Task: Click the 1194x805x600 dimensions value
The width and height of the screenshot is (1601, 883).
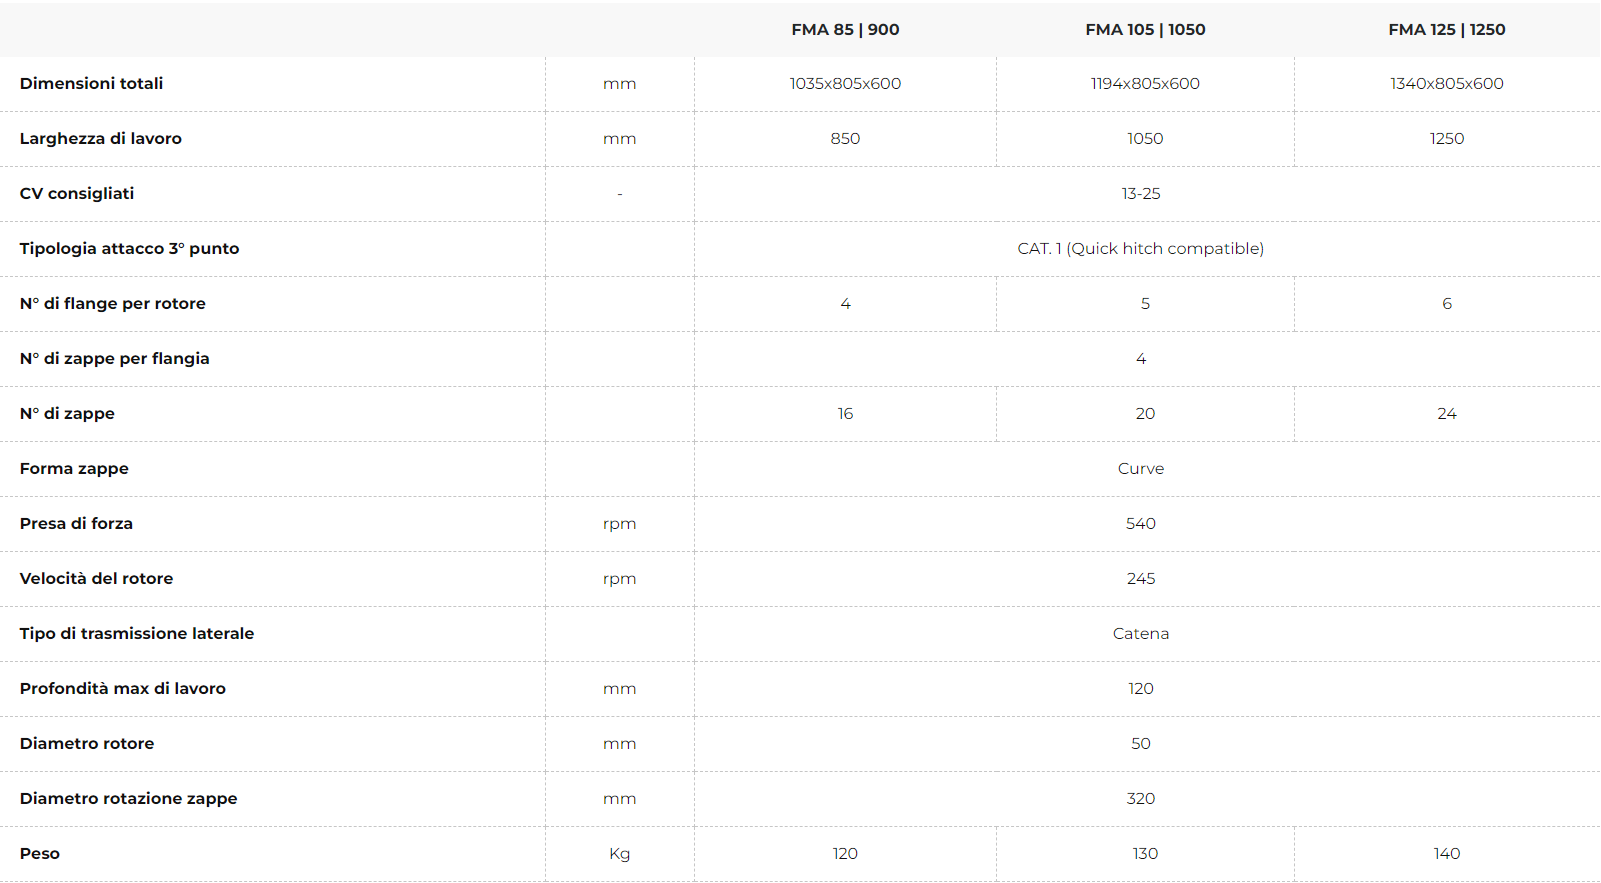Action: [1145, 84]
